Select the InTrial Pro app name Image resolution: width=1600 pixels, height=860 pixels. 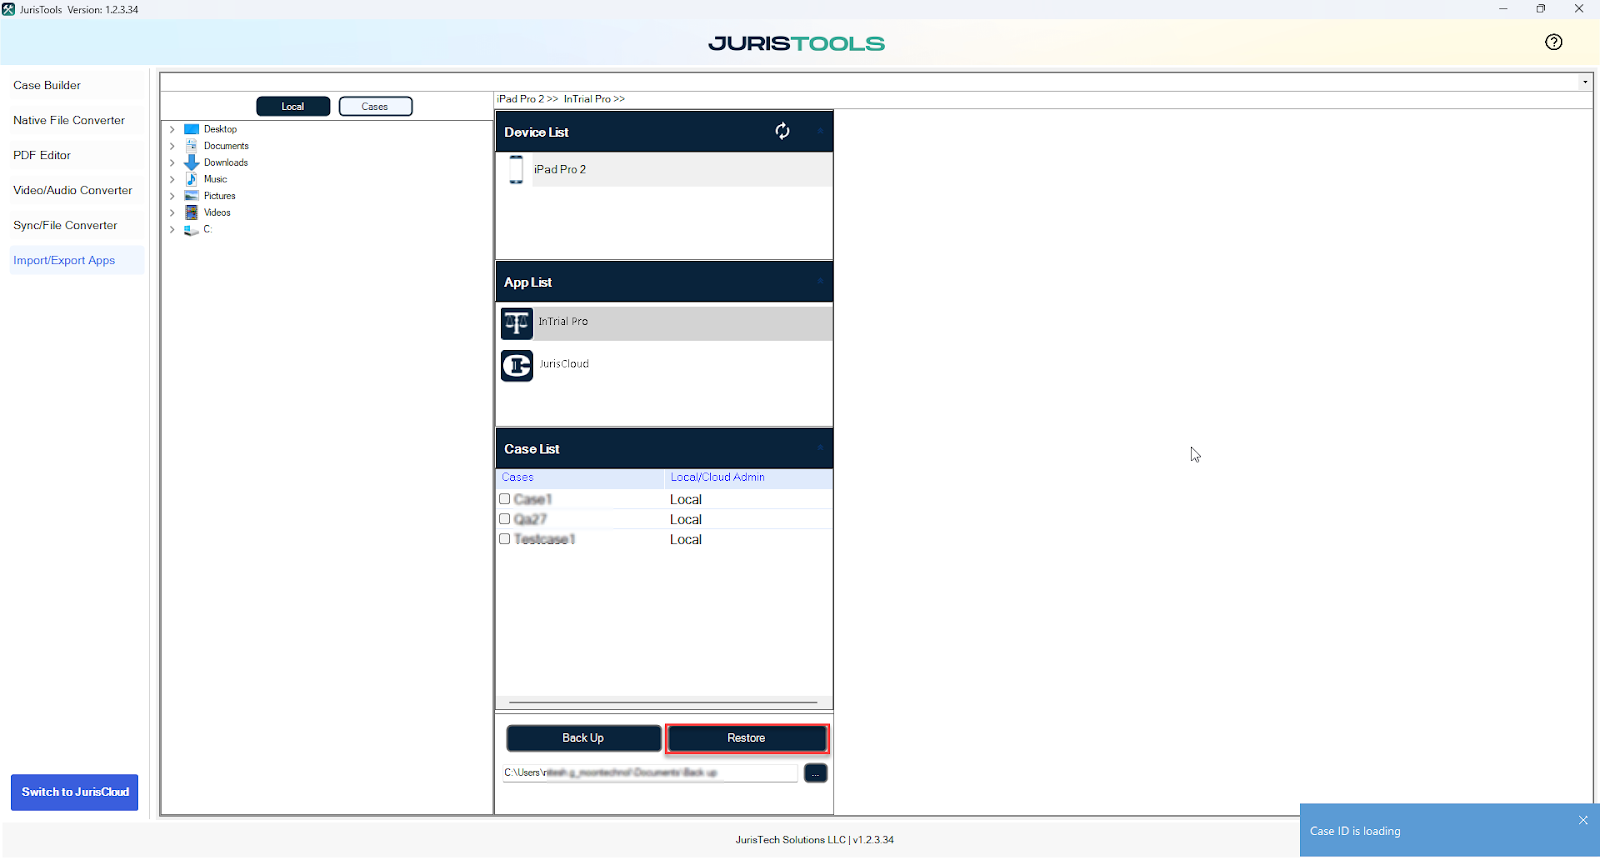click(563, 322)
